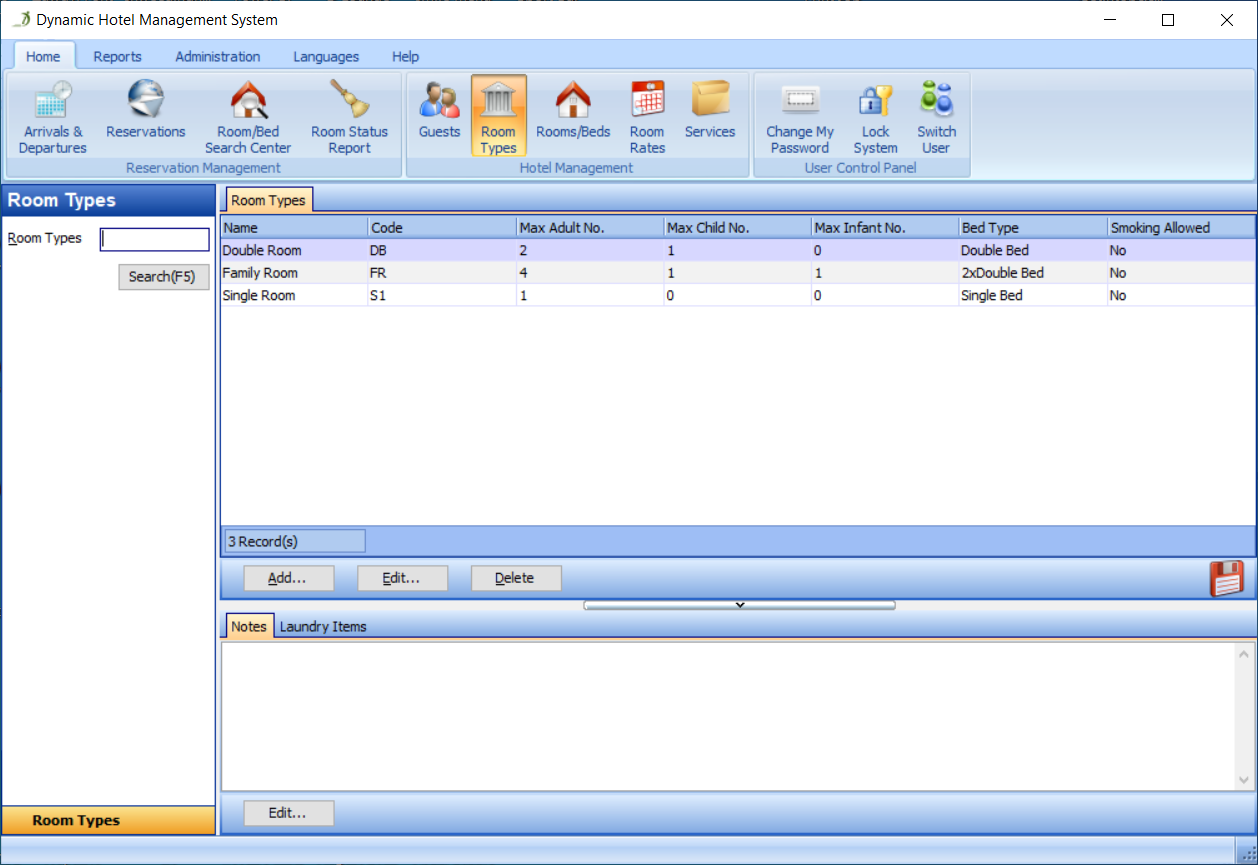Switch to the Laundry Items tab

[x=323, y=627]
